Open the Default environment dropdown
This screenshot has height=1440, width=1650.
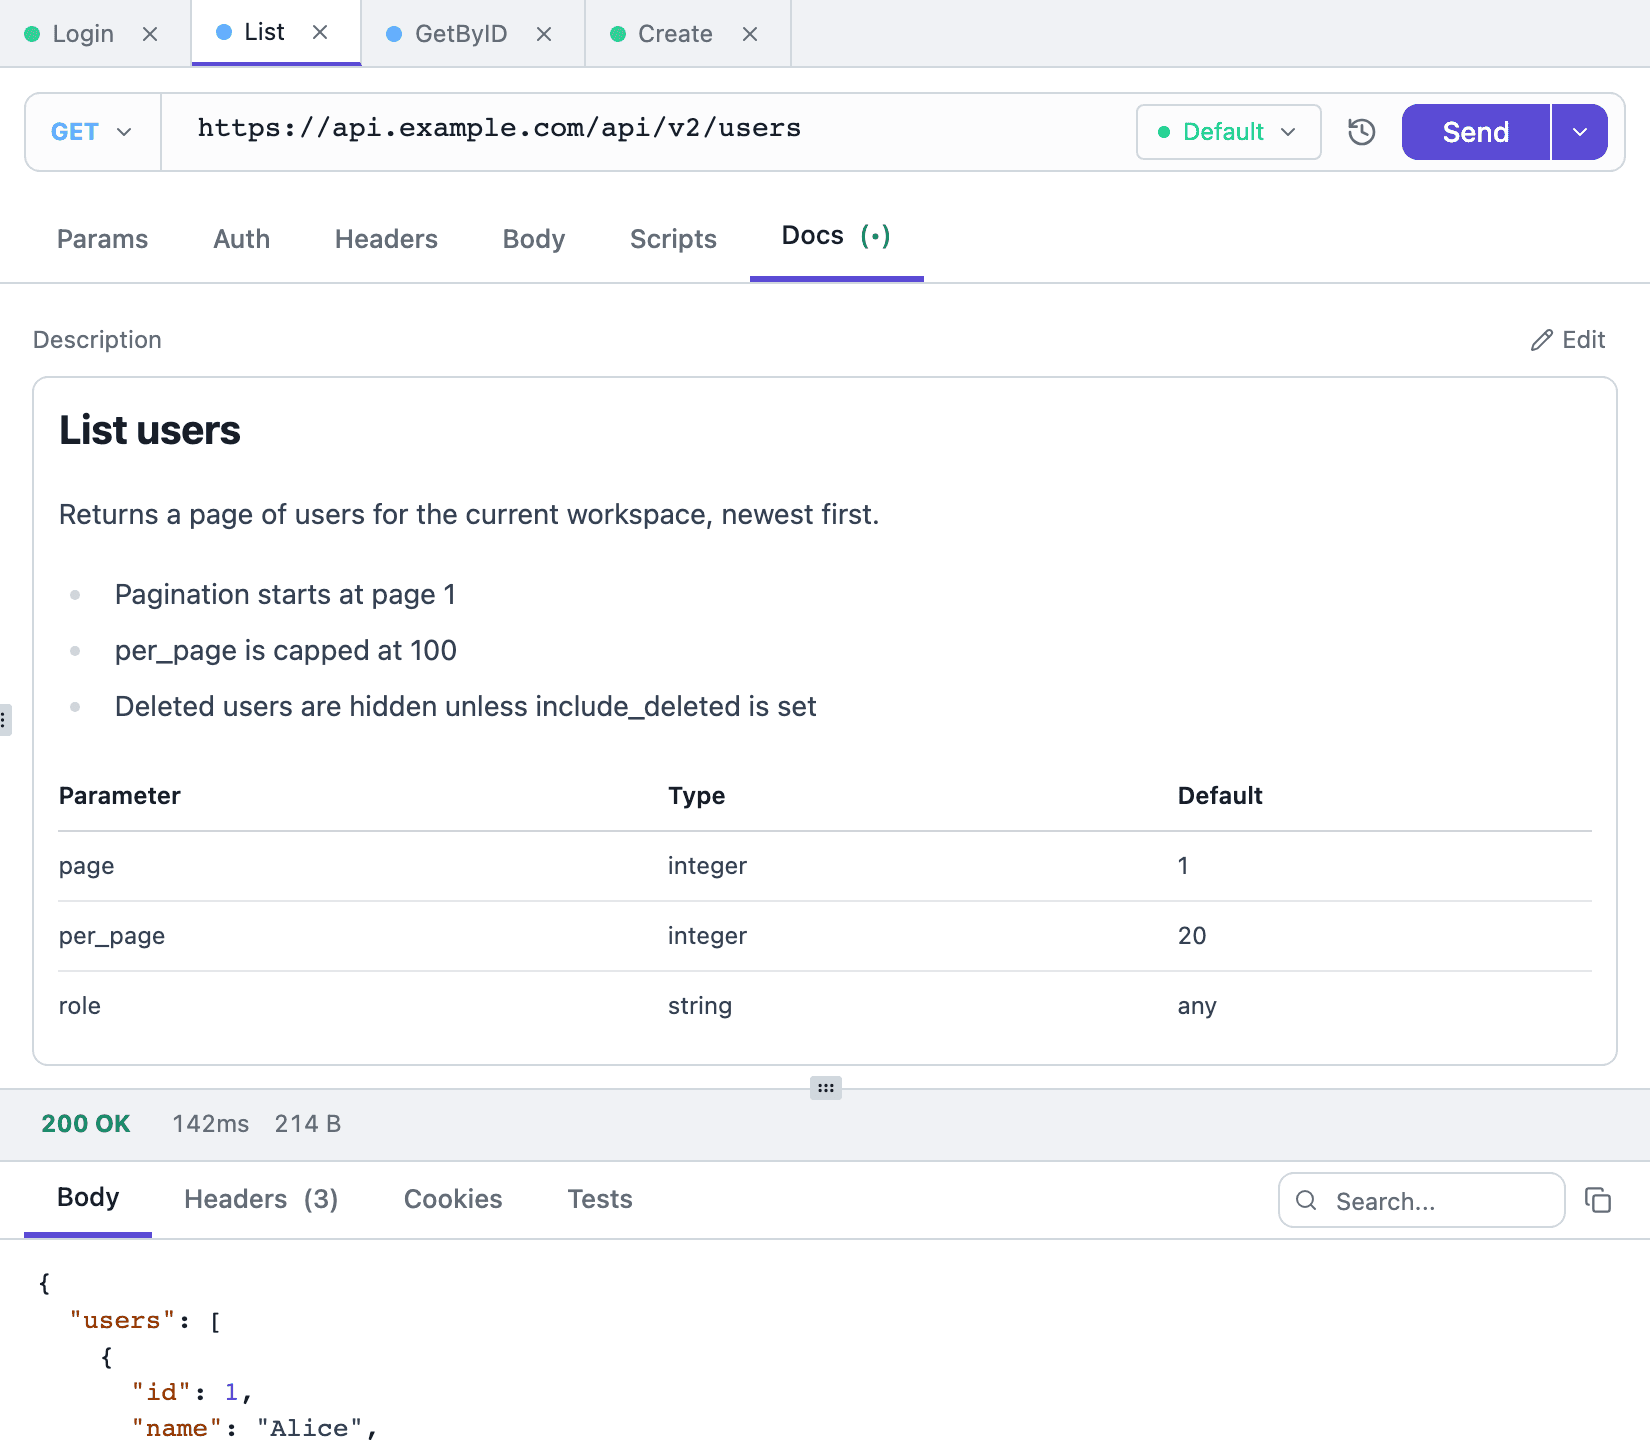point(1228,132)
